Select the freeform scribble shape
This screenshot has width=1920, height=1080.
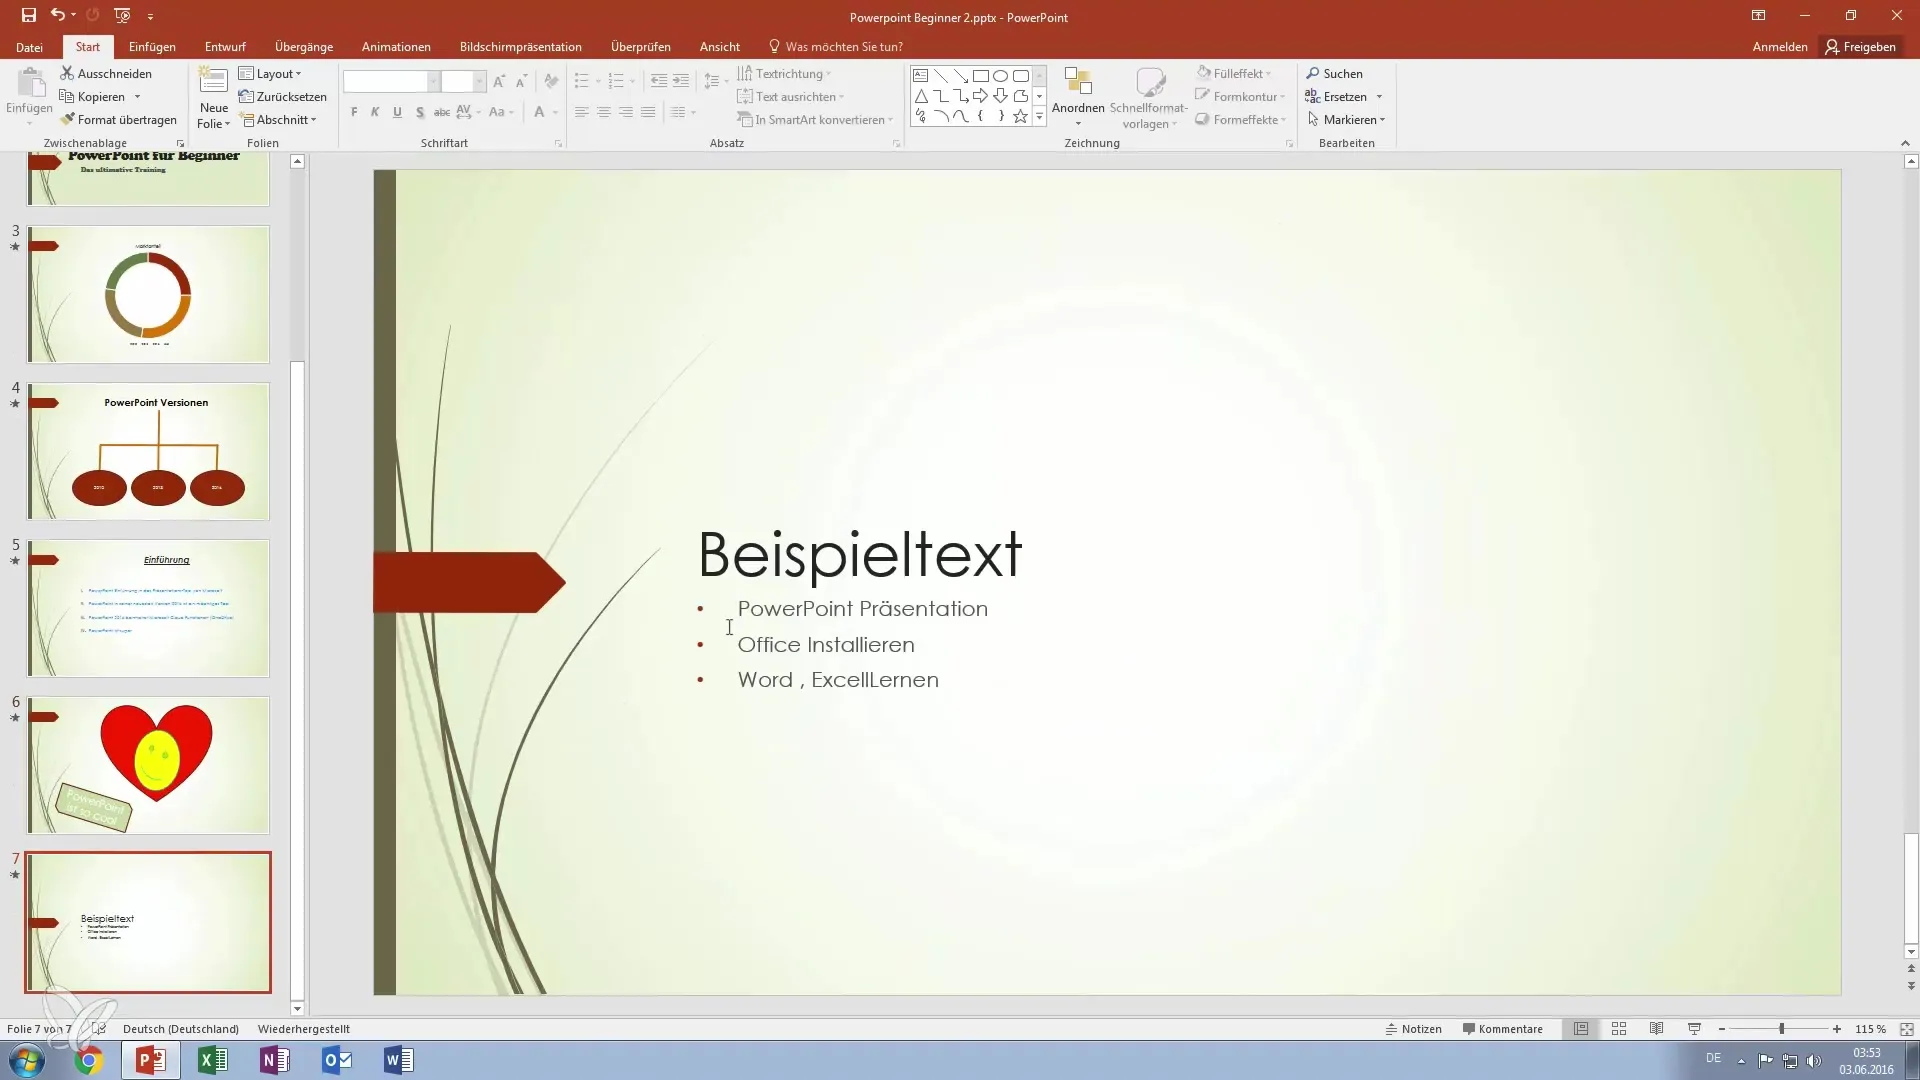(x=921, y=116)
